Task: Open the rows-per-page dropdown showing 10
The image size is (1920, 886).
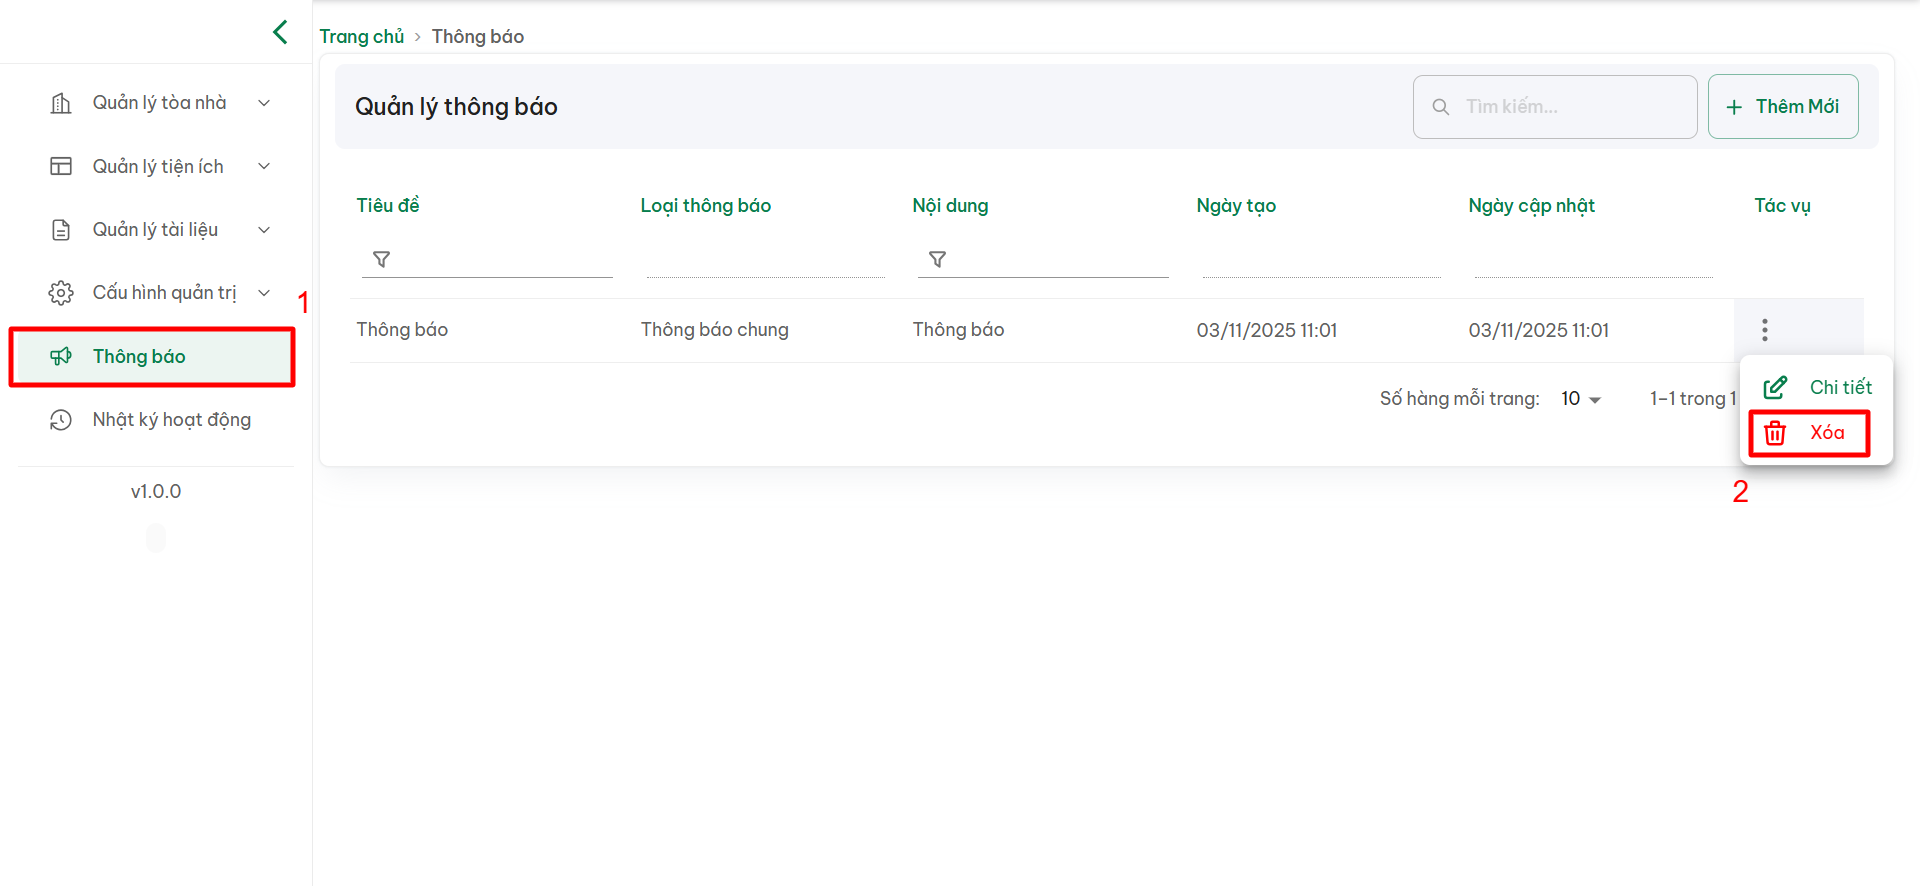Action: tap(1581, 399)
